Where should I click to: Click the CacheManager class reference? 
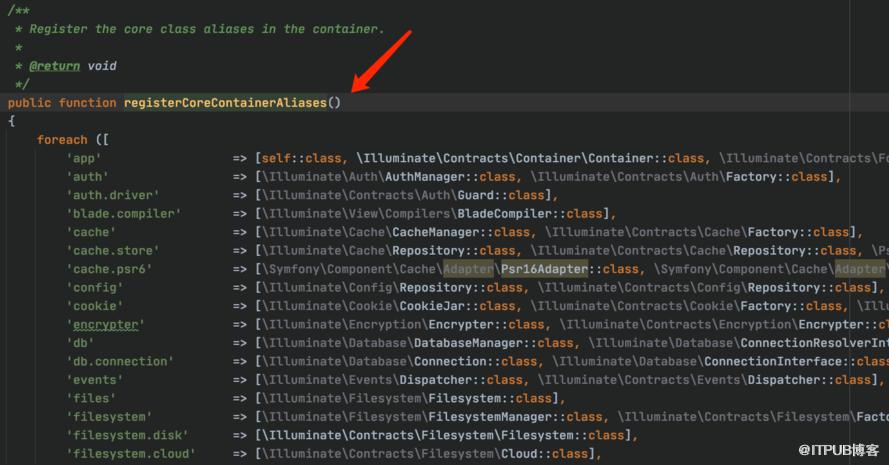(x=436, y=232)
